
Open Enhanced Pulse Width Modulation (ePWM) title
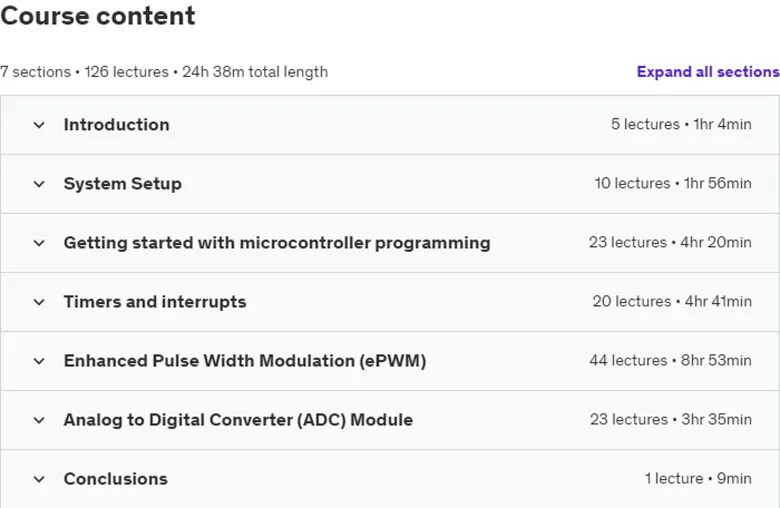245,361
